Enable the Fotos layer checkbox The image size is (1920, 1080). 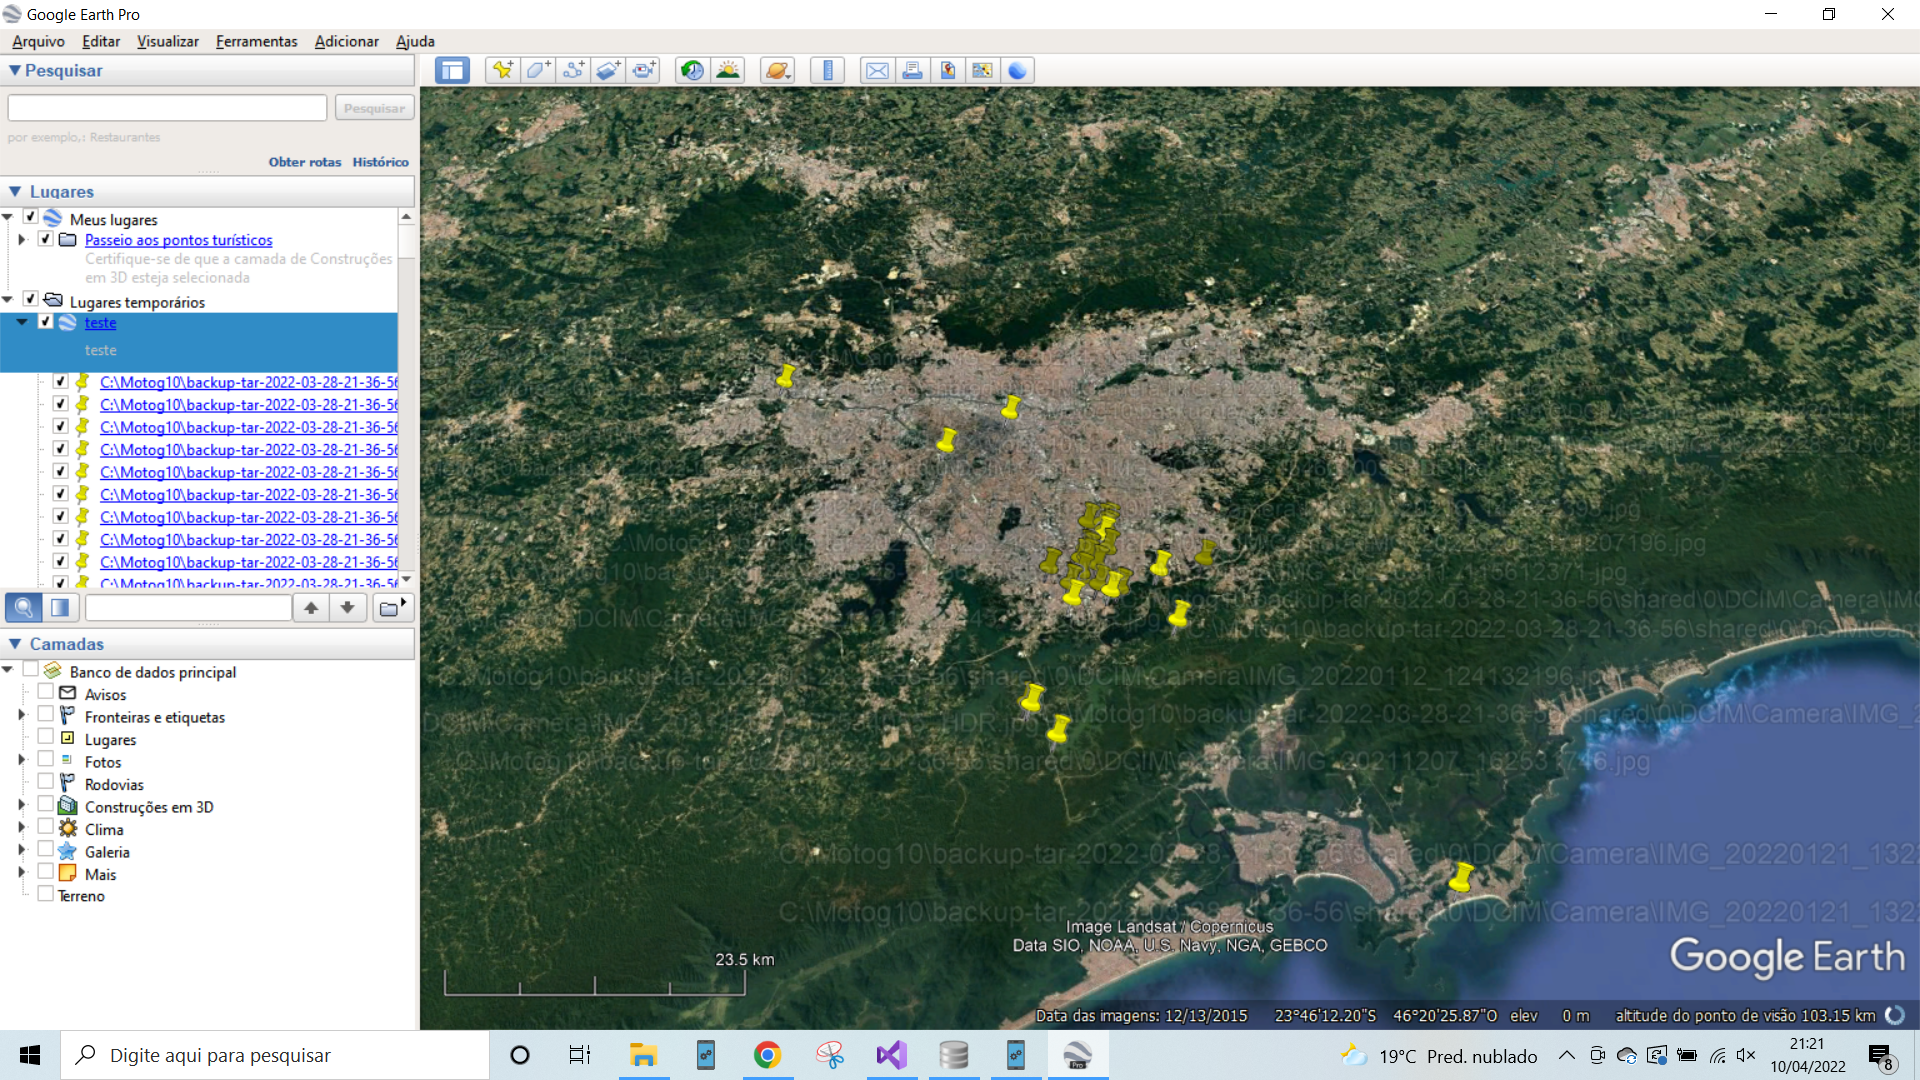45,759
